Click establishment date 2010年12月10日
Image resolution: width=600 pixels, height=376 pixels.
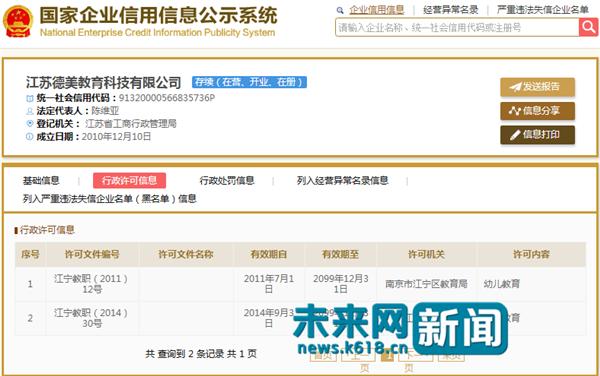(x=116, y=137)
